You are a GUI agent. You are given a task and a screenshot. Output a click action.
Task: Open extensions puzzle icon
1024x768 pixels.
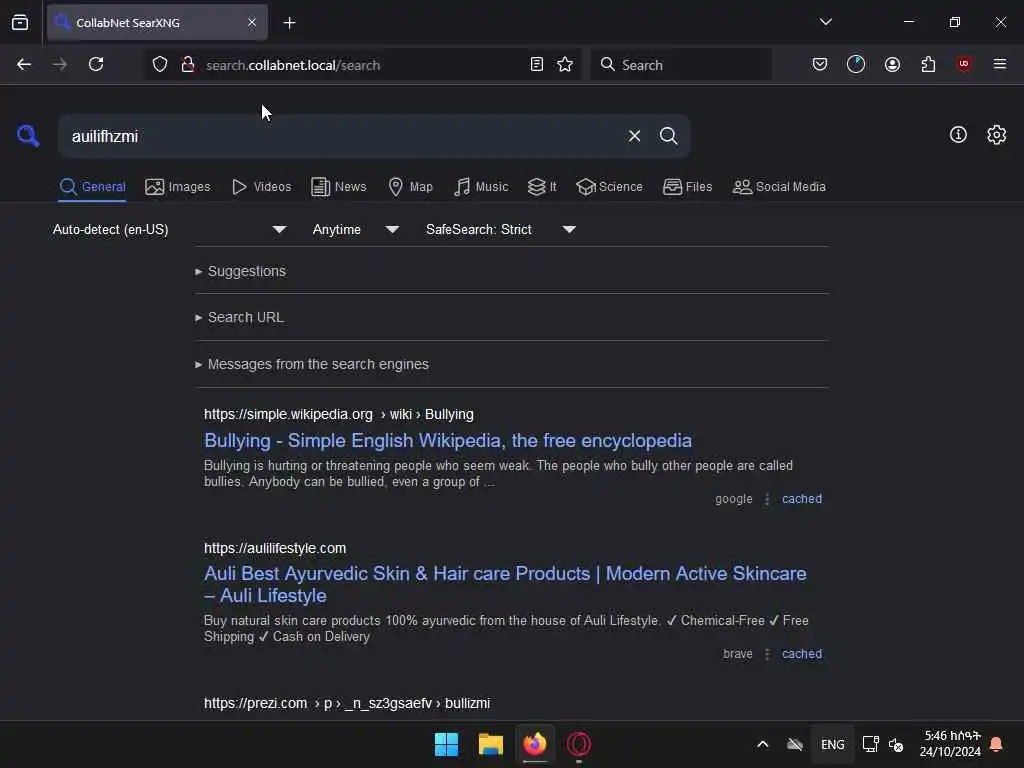tap(928, 64)
